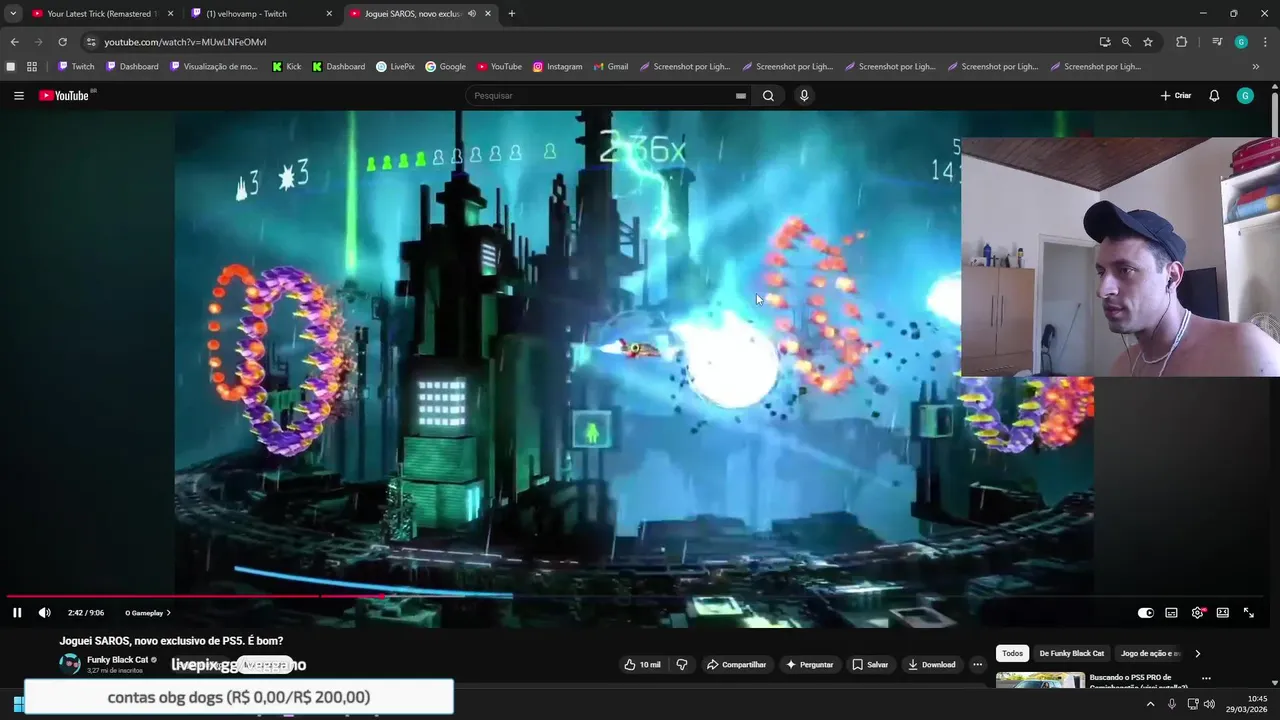View site information icon in address bar
1280x720 pixels.
(x=91, y=42)
